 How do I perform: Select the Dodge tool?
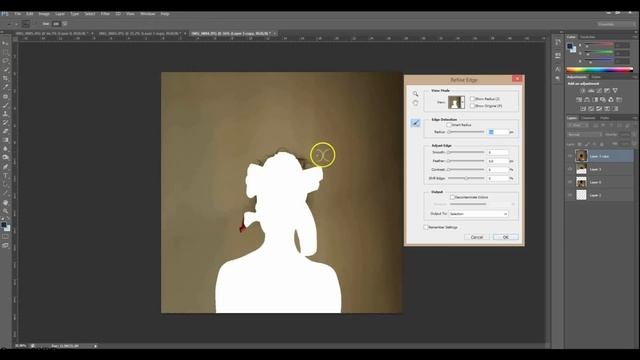[5, 158]
